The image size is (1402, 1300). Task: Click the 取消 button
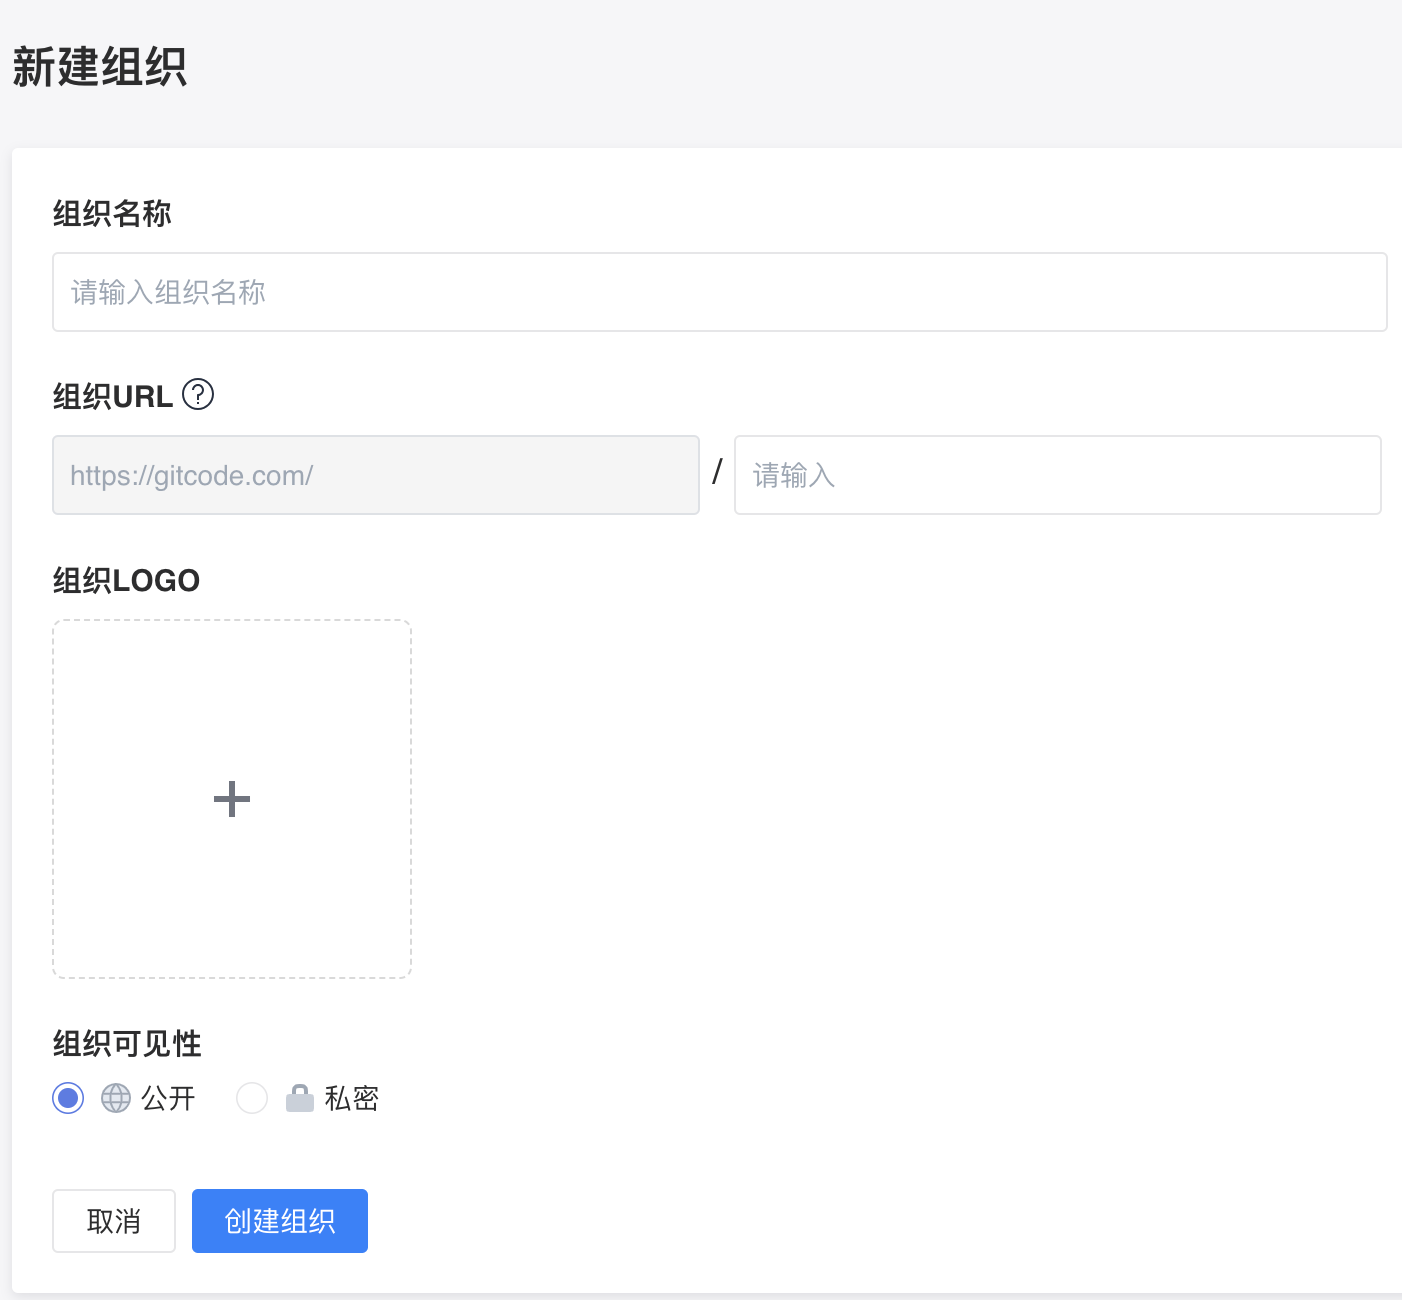click(x=114, y=1221)
